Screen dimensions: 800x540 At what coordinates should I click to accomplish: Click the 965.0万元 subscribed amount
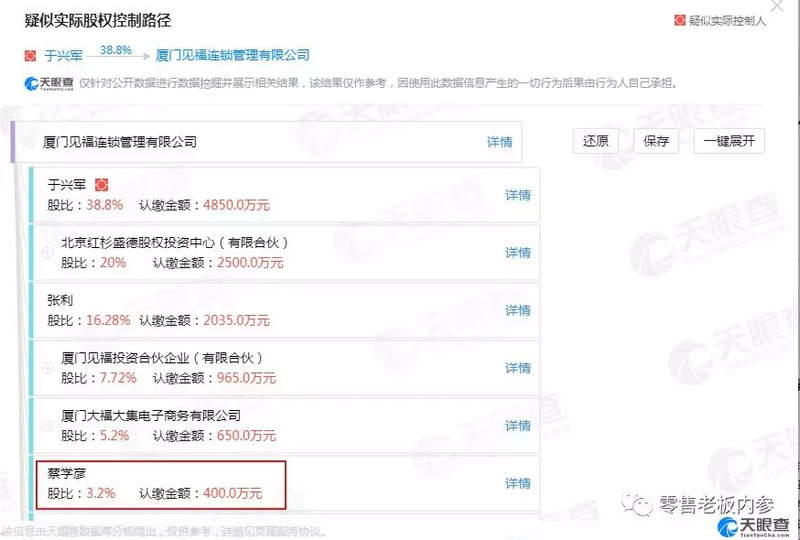[246, 378]
